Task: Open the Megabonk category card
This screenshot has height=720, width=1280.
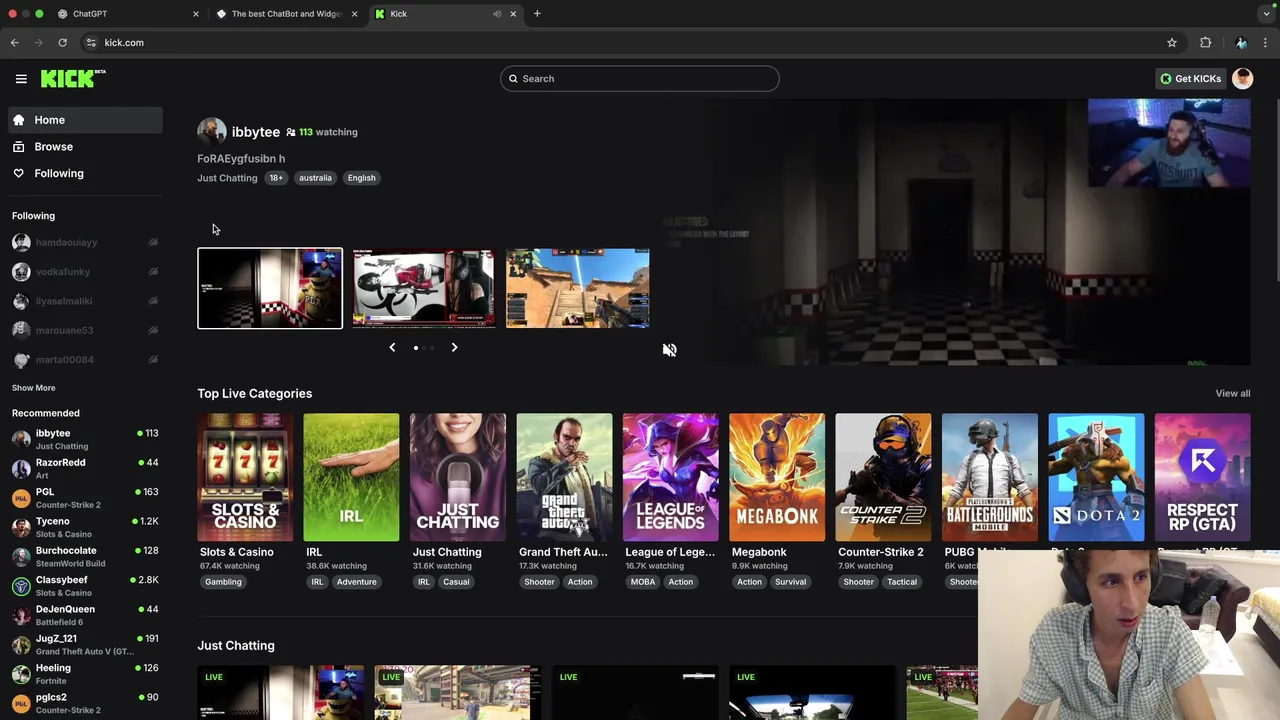Action: click(777, 478)
